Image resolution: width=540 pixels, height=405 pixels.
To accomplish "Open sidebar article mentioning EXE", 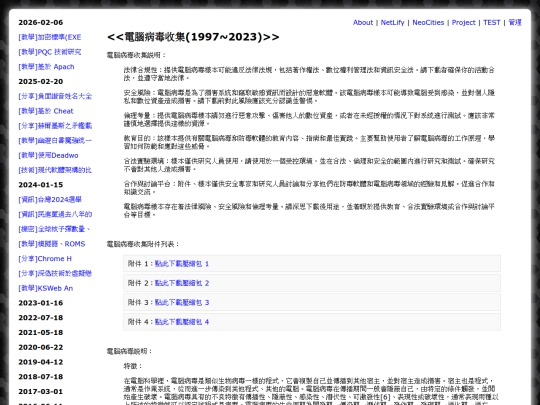I will coord(50,37).
